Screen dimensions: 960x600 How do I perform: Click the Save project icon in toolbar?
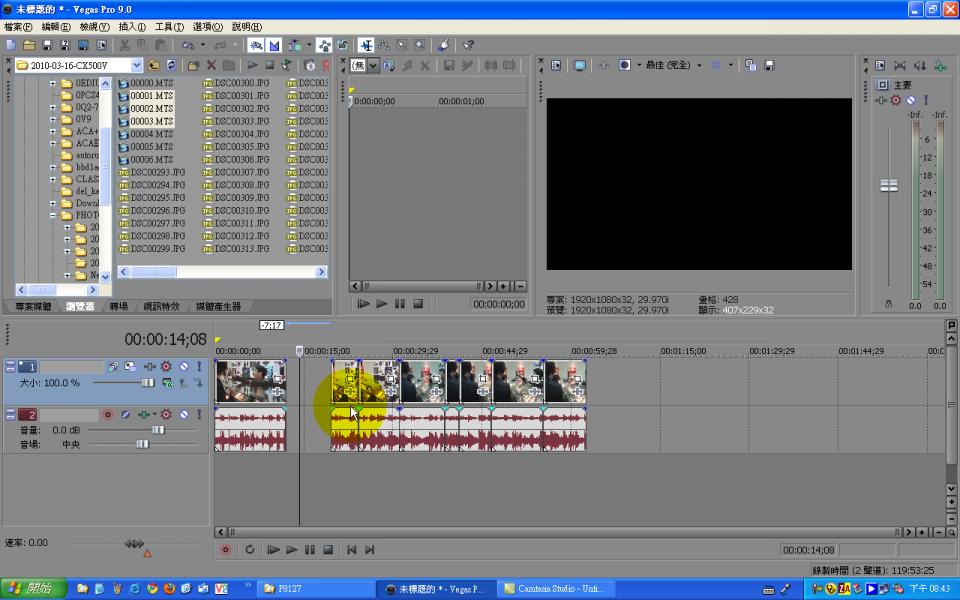point(47,45)
